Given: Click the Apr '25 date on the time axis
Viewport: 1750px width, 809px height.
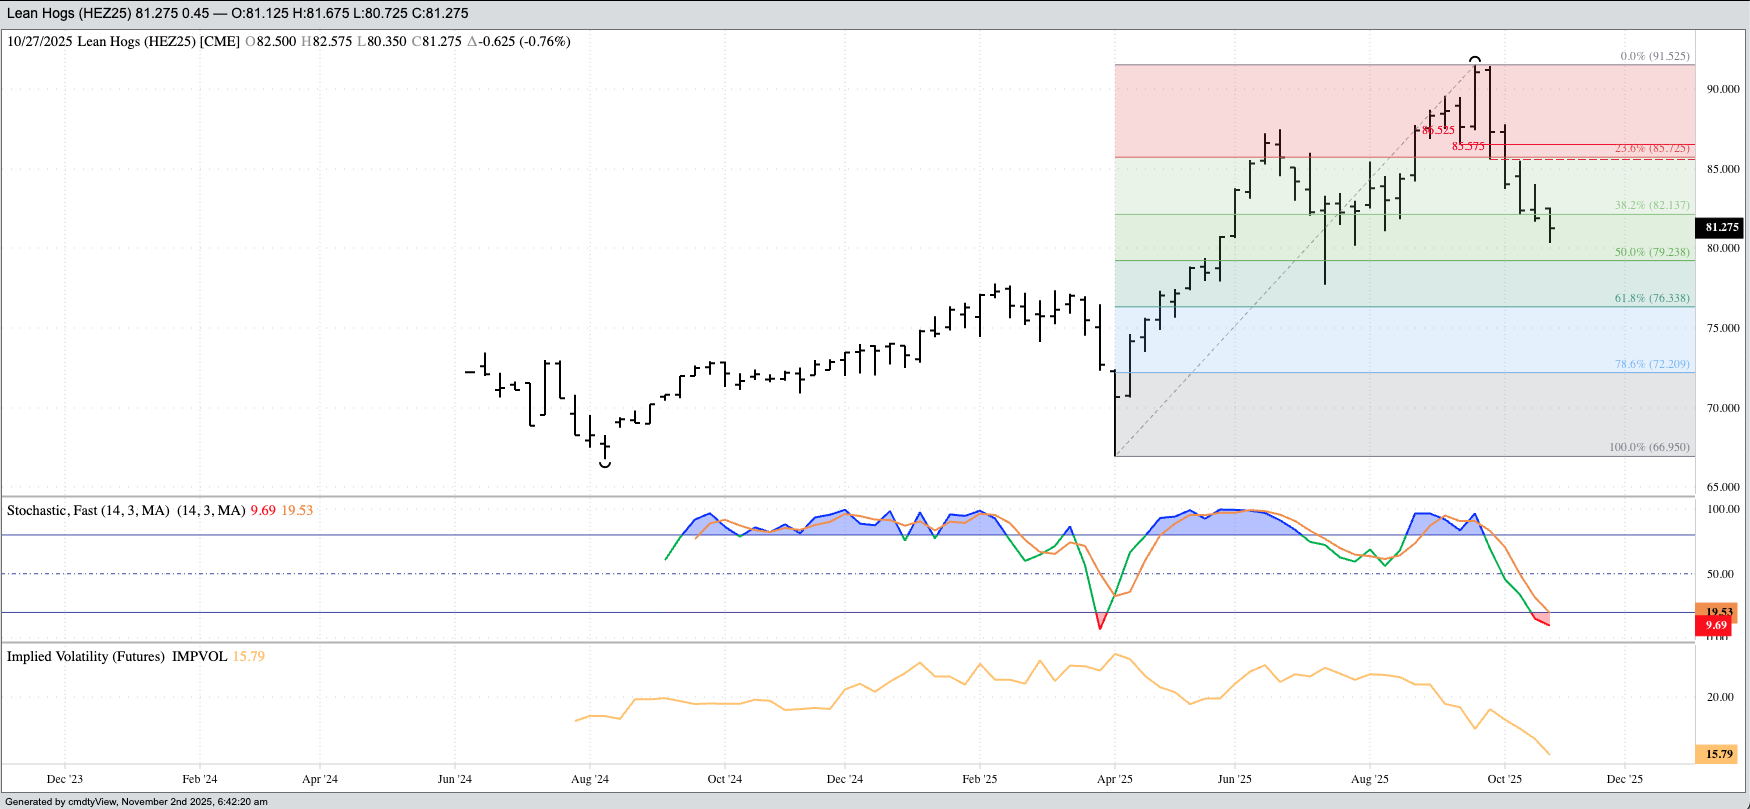Looking at the screenshot, I should coord(1114,779).
